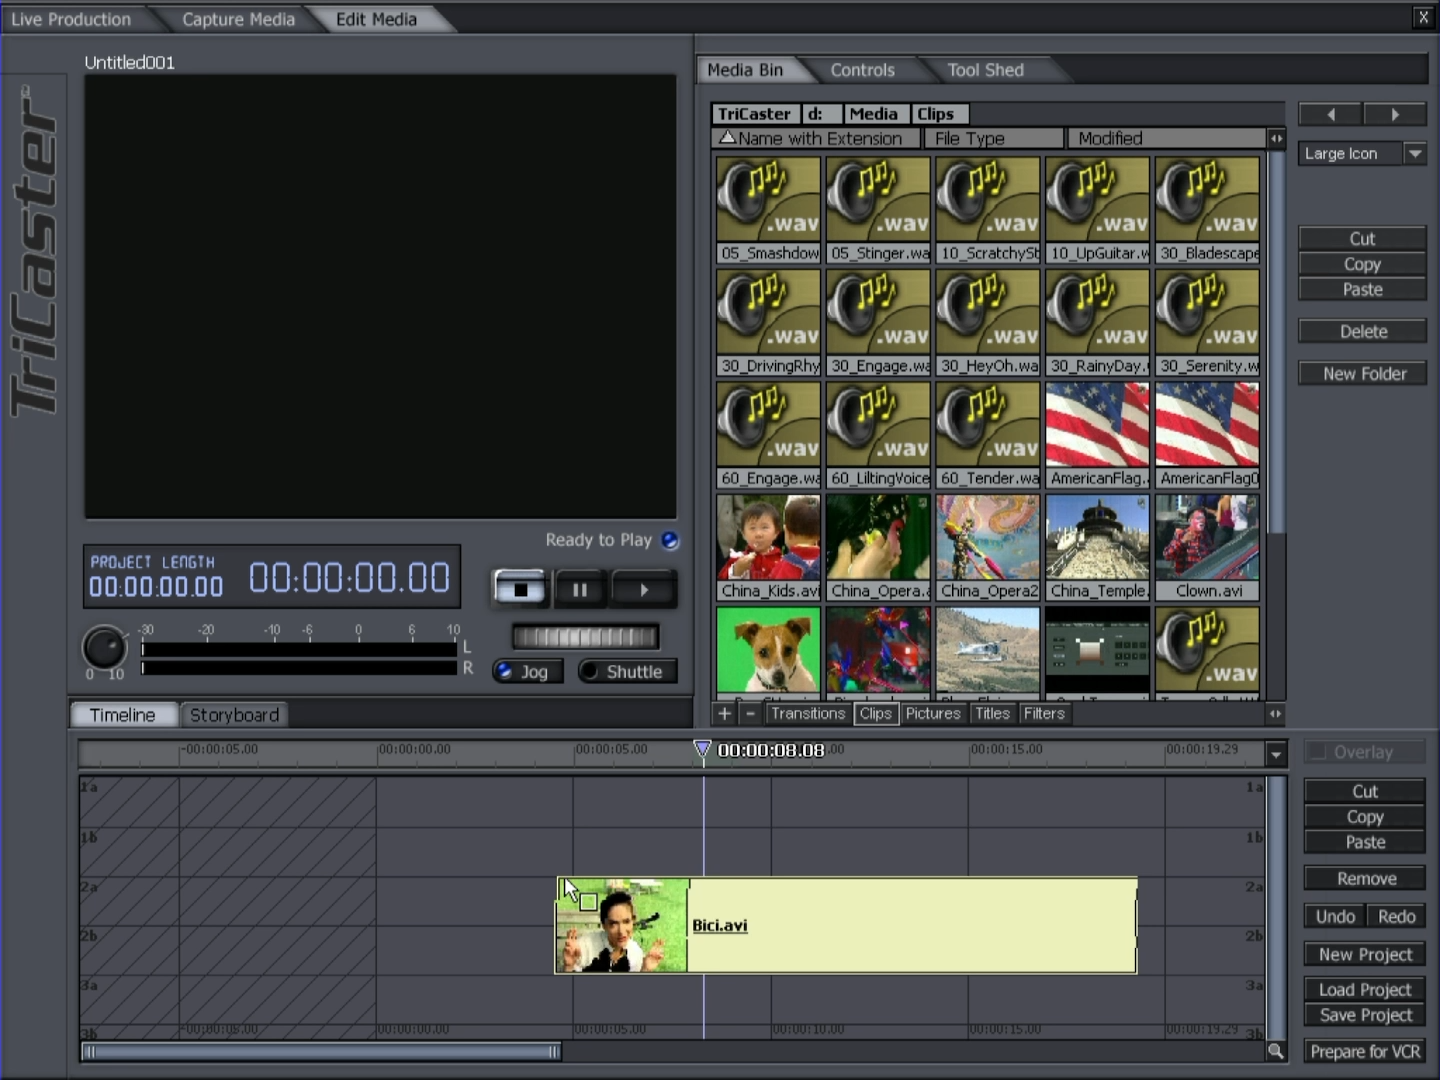Click the Save Project button
Screen dimensions: 1440x1080
(x=1365, y=1015)
